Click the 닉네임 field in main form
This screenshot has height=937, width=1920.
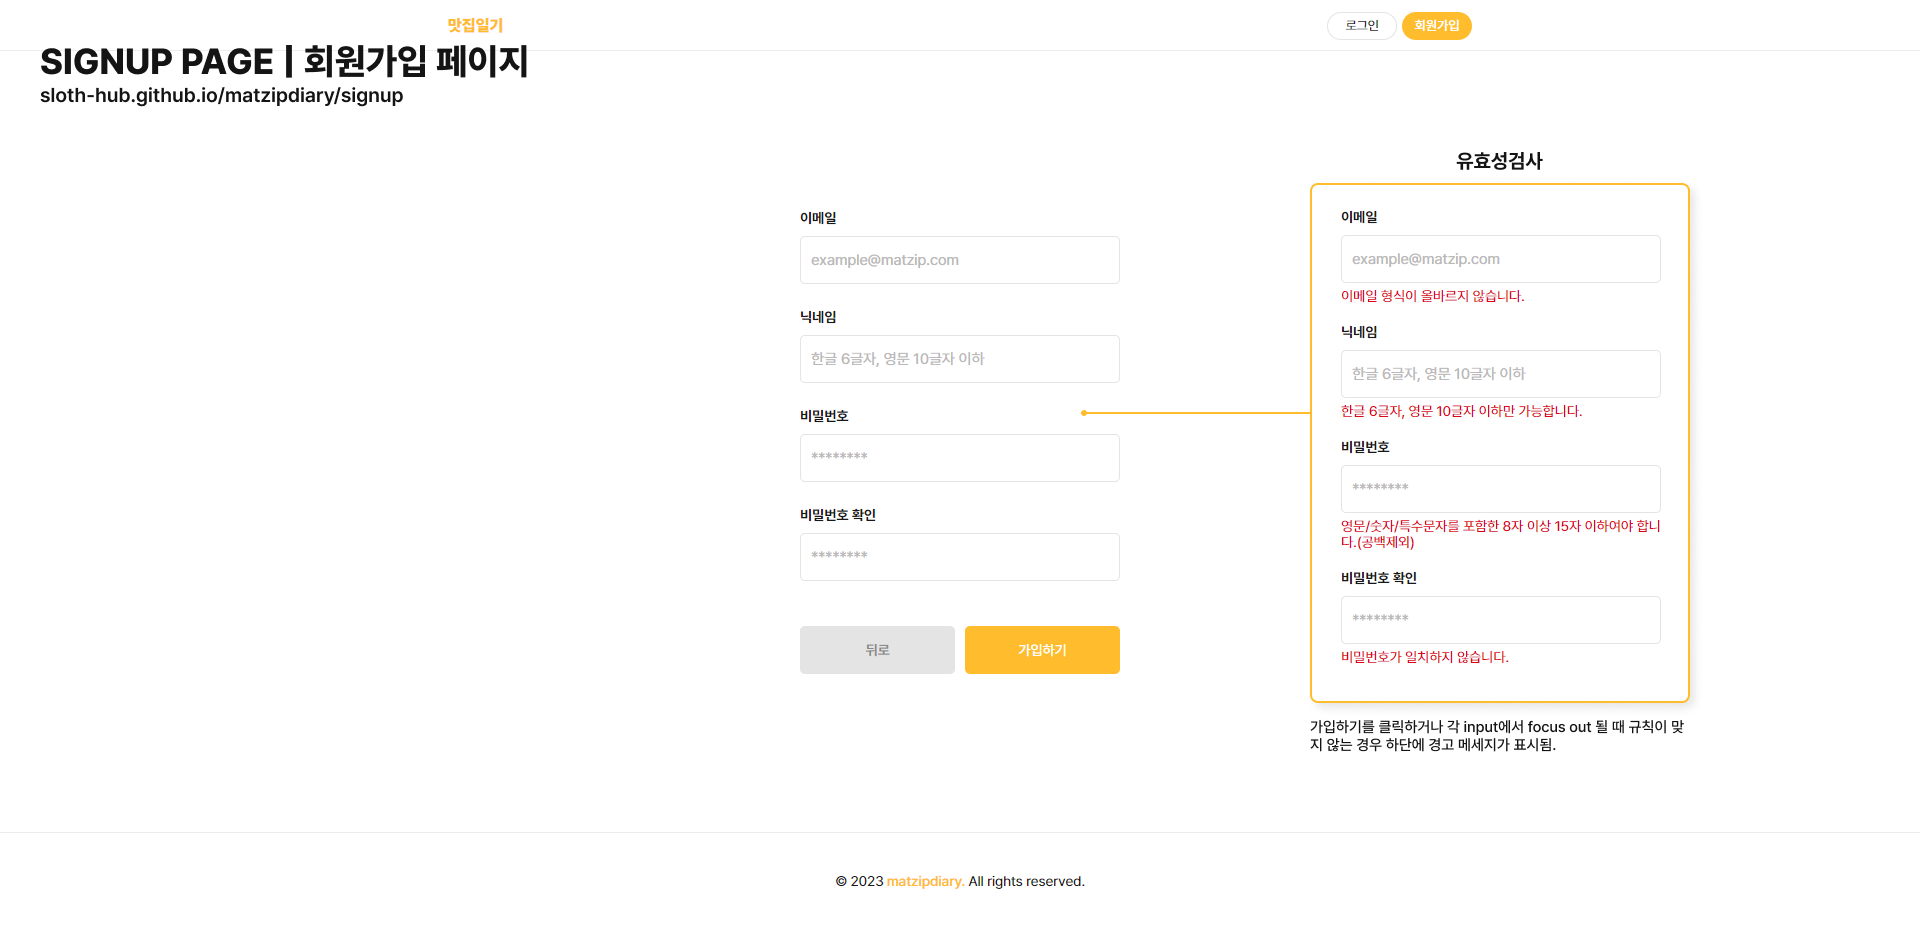tap(959, 359)
